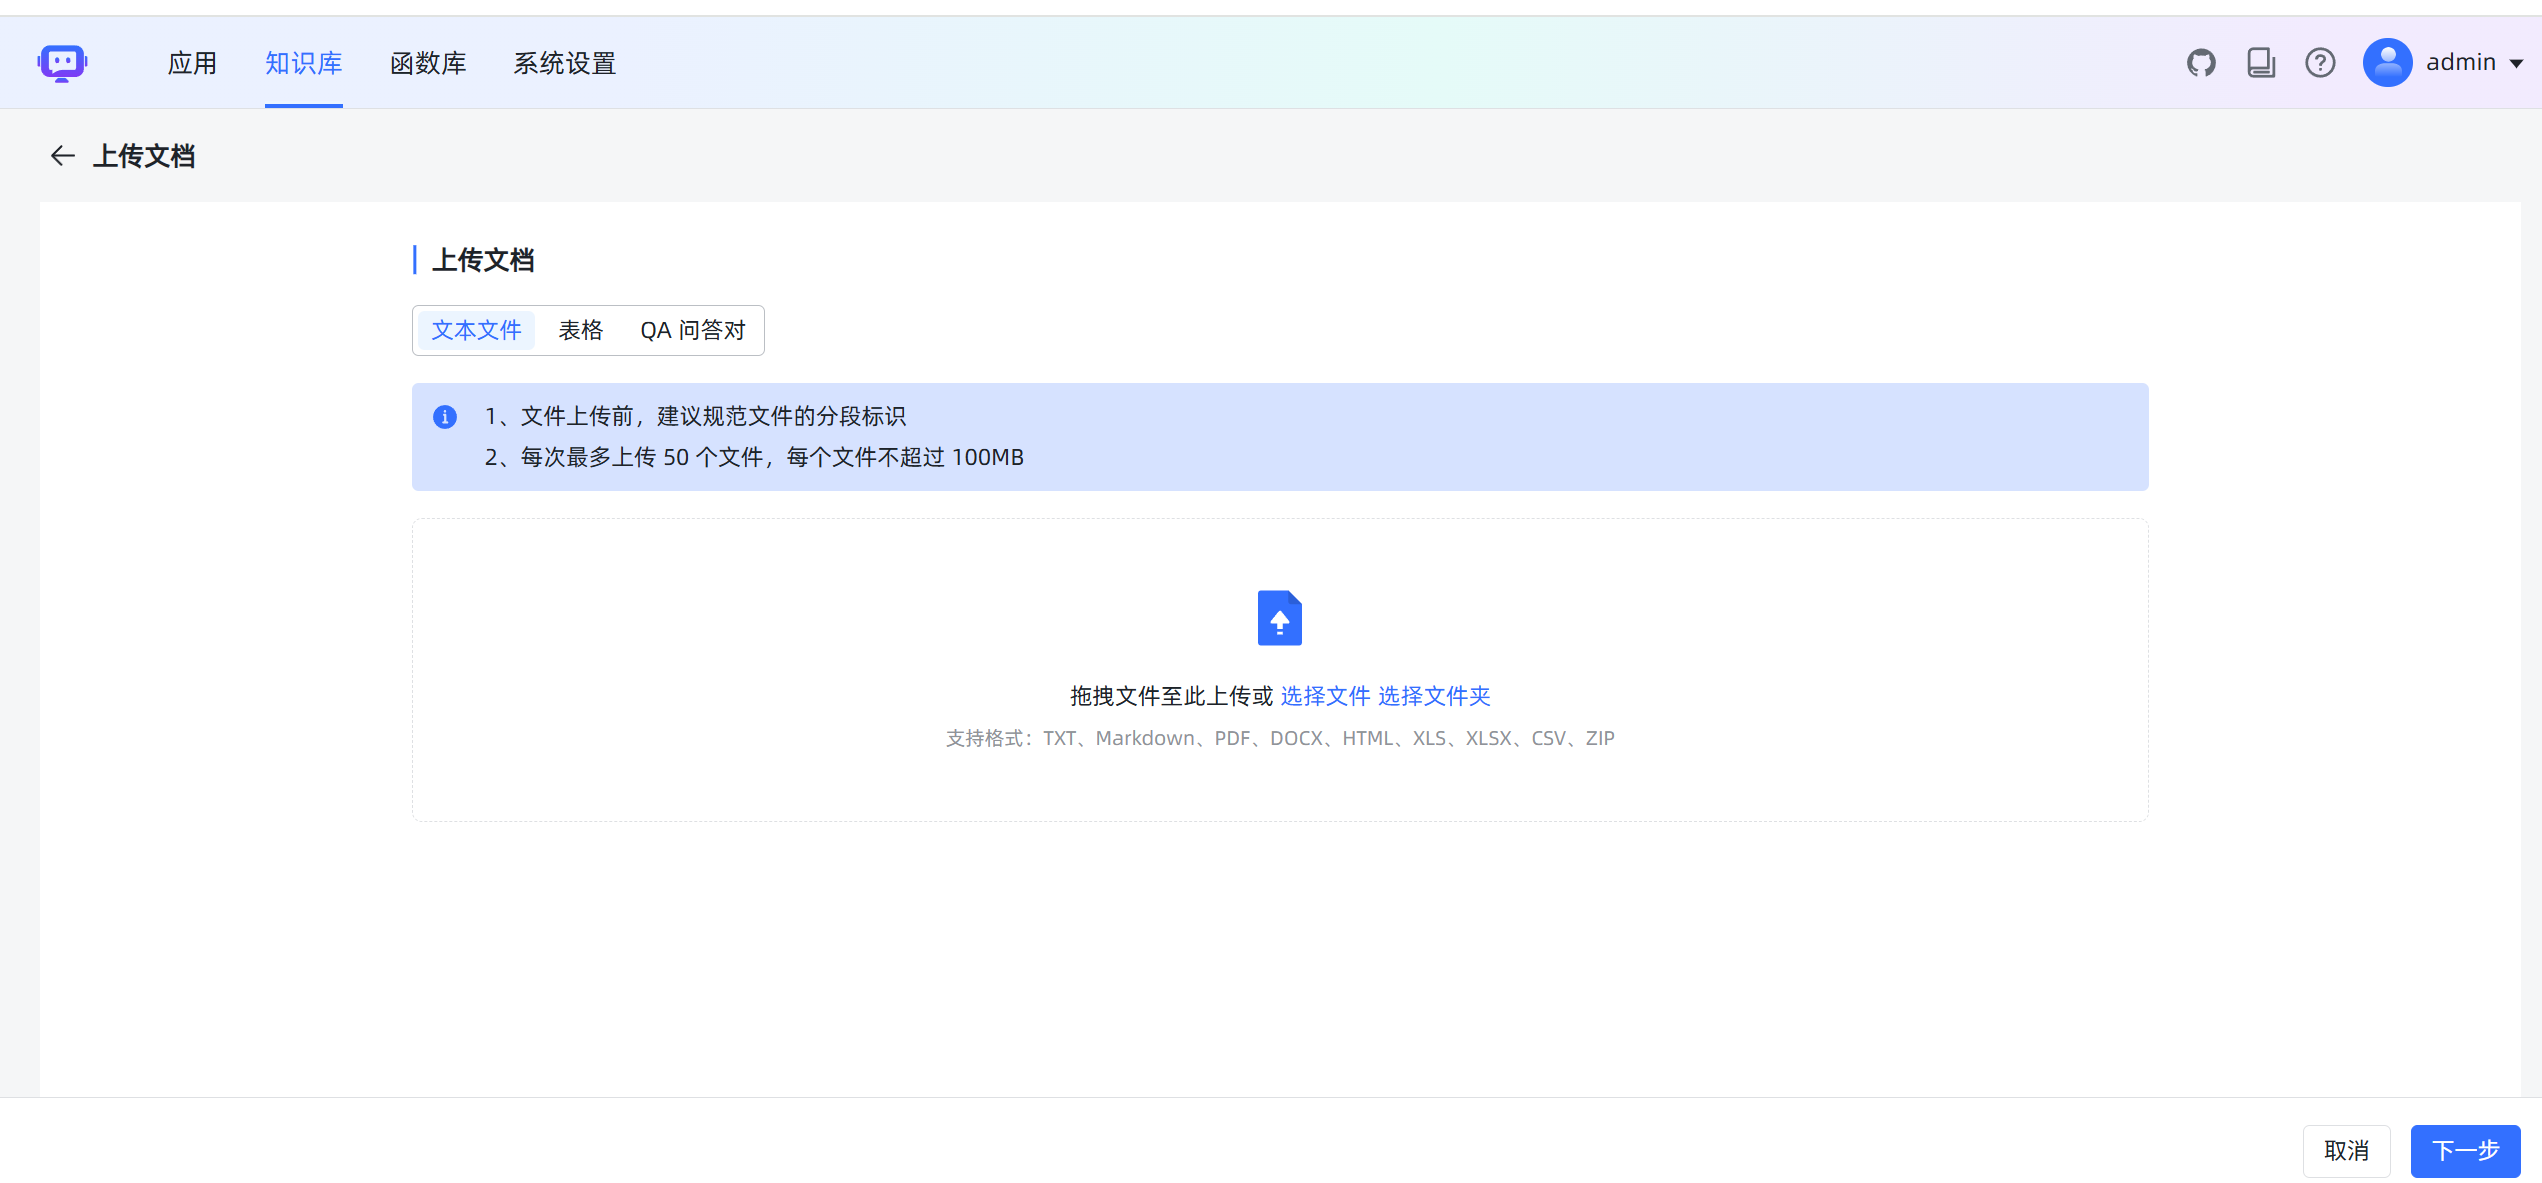Click the admin username text
This screenshot has width=2542, height=1183.
click(2460, 63)
